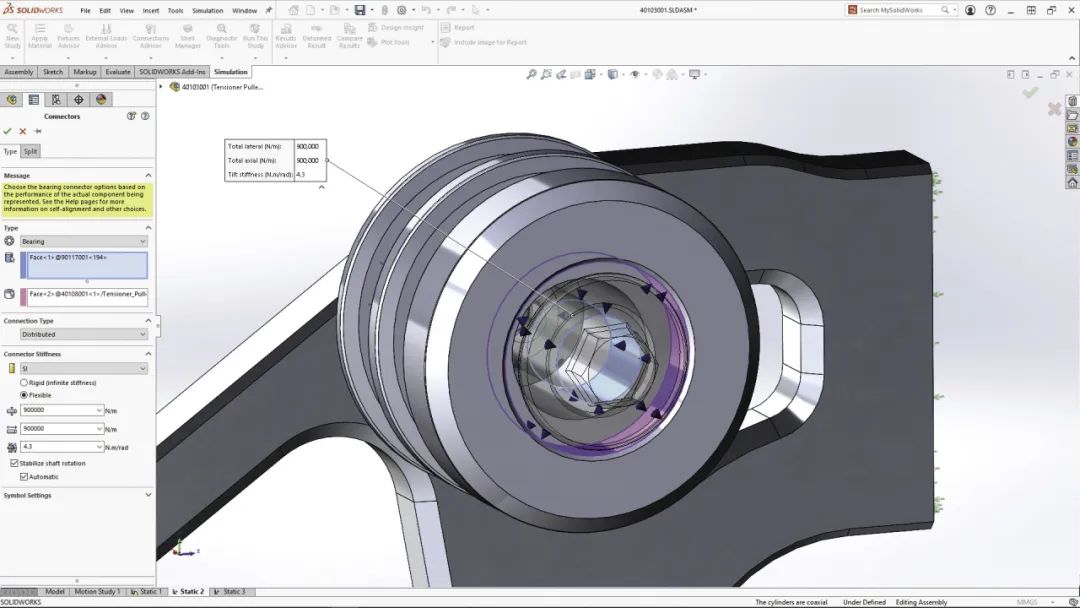The height and width of the screenshot is (608, 1080).
Task: Toggle the Automatic checkbox
Action: [x=26, y=477]
